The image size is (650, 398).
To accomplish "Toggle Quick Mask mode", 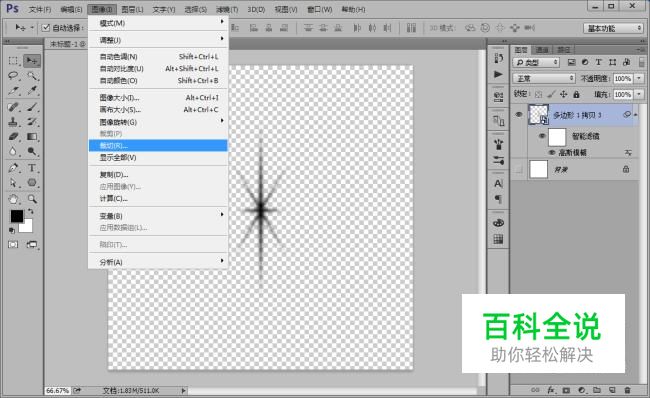I will click(x=13, y=245).
